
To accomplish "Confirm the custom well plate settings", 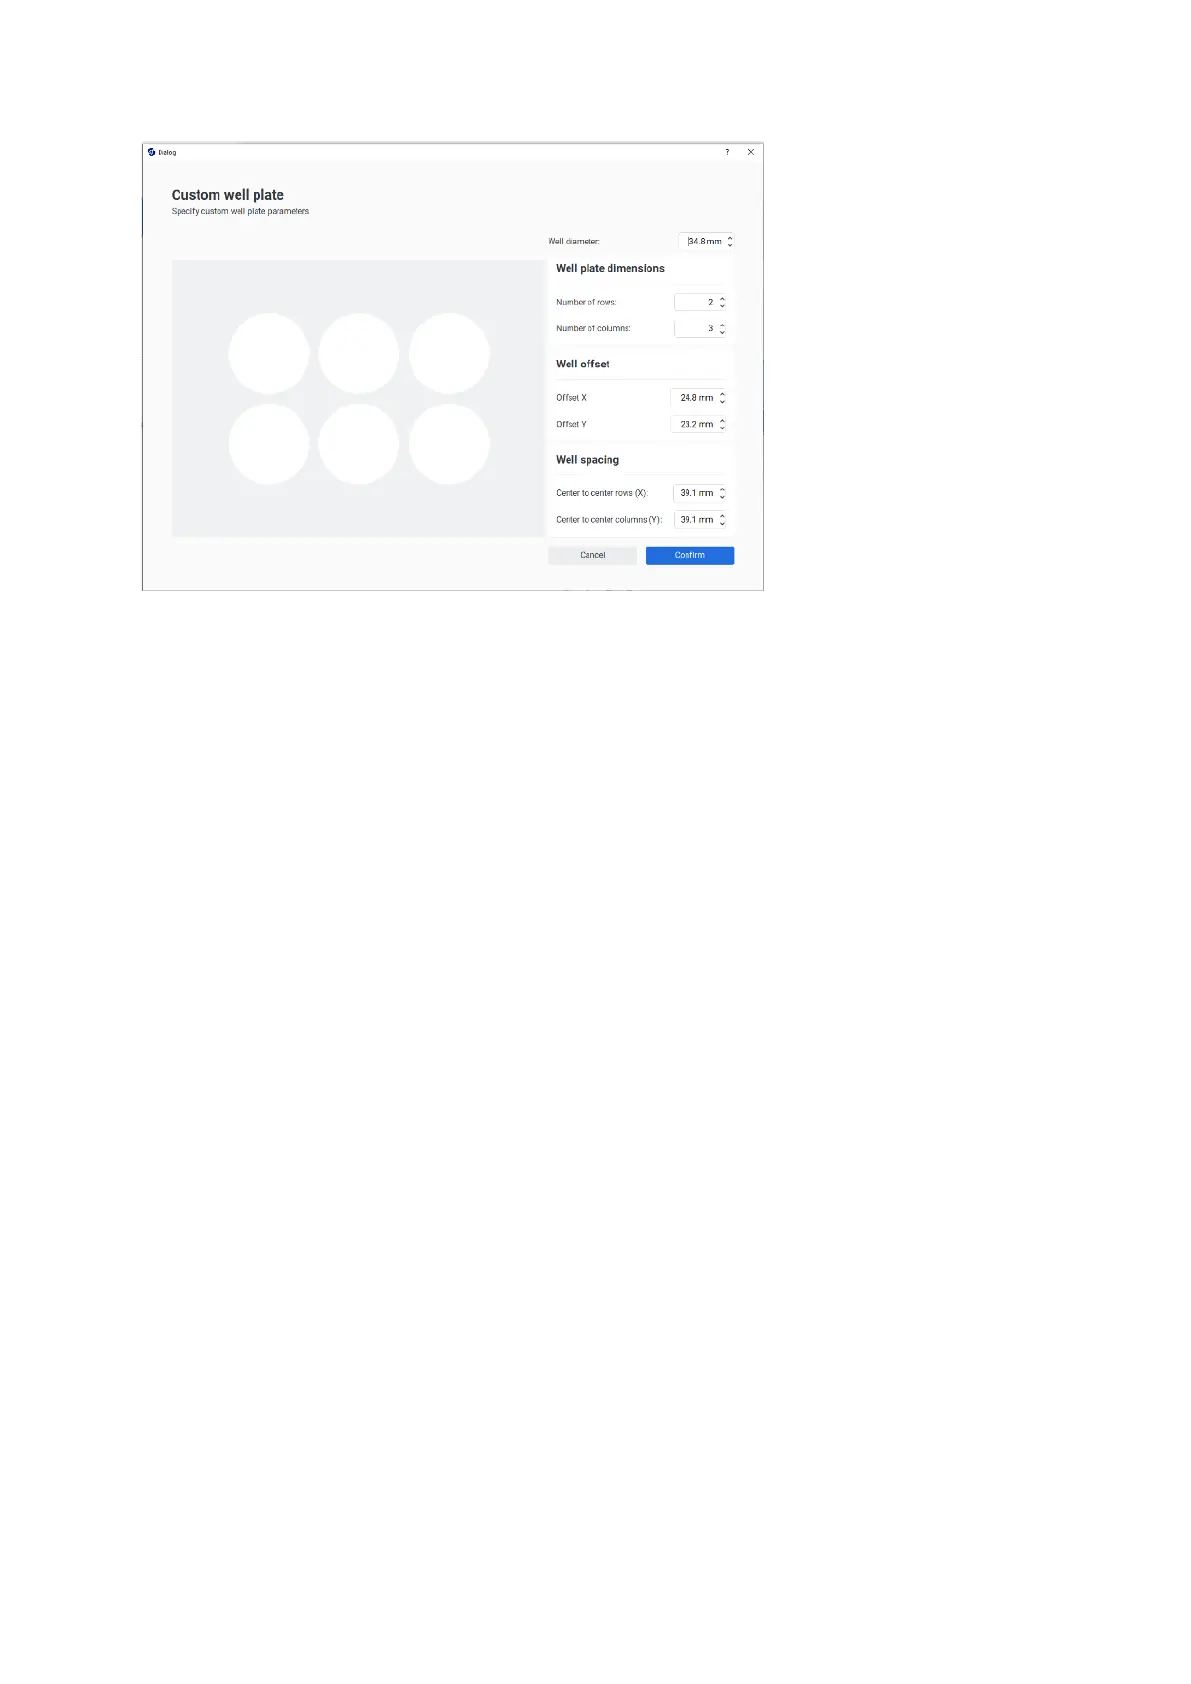I will (x=690, y=555).
